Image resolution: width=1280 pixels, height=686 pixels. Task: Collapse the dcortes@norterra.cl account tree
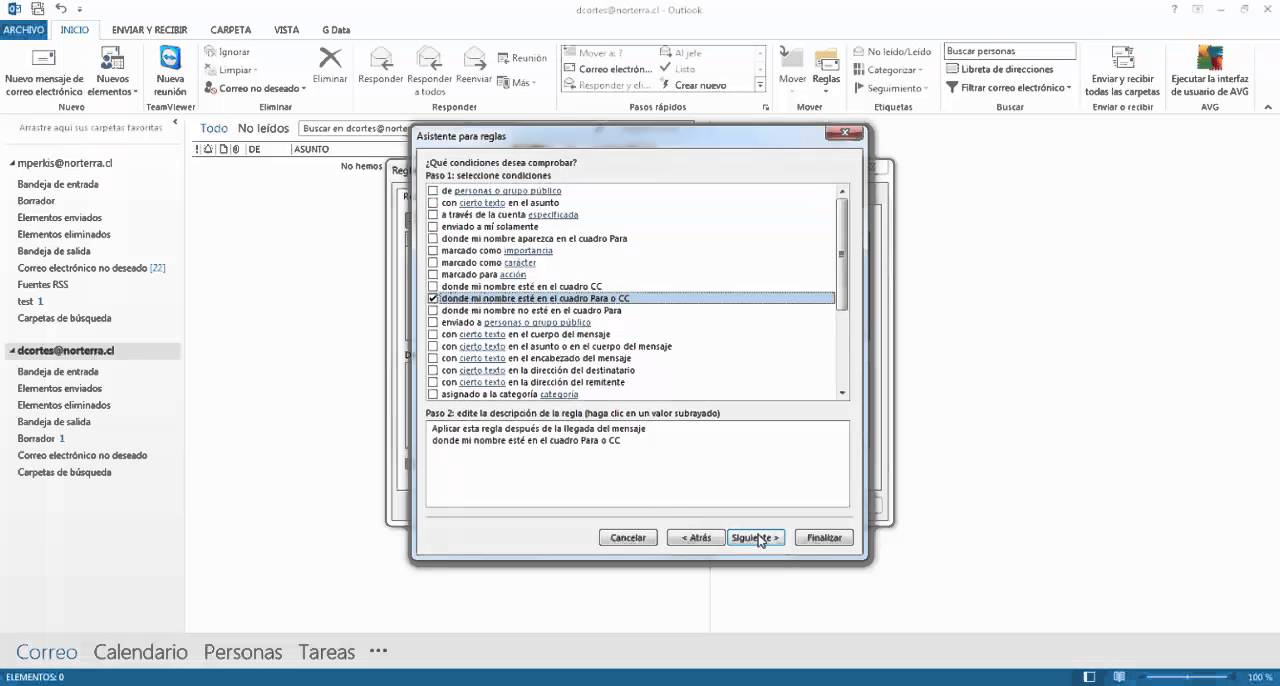pyautogui.click(x=13, y=351)
